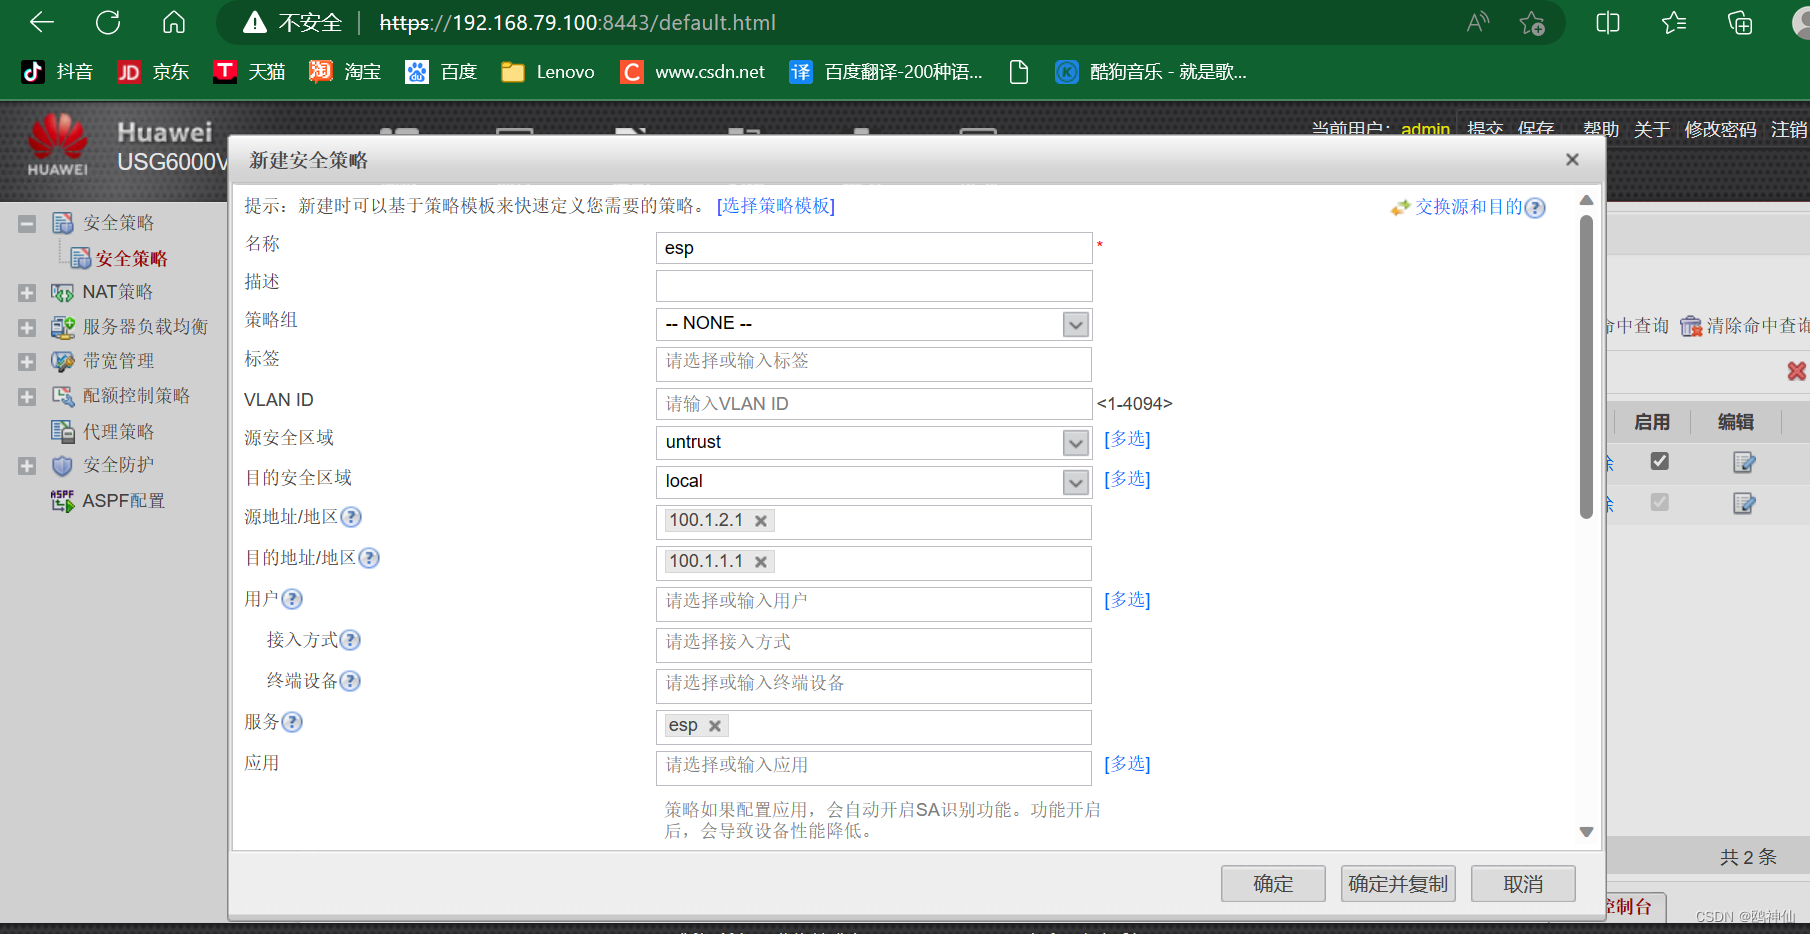
Task: Click the browser back arrow
Action: point(42,22)
